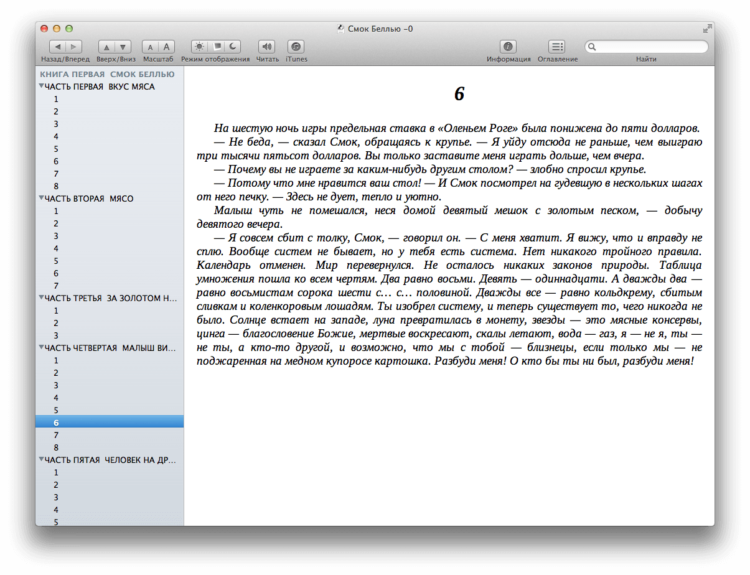Open chapter 7 of ЧАСТЬ ЧЕТВЕРТАЯ
The width and height of the screenshot is (750, 575).
click(x=56, y=435)
